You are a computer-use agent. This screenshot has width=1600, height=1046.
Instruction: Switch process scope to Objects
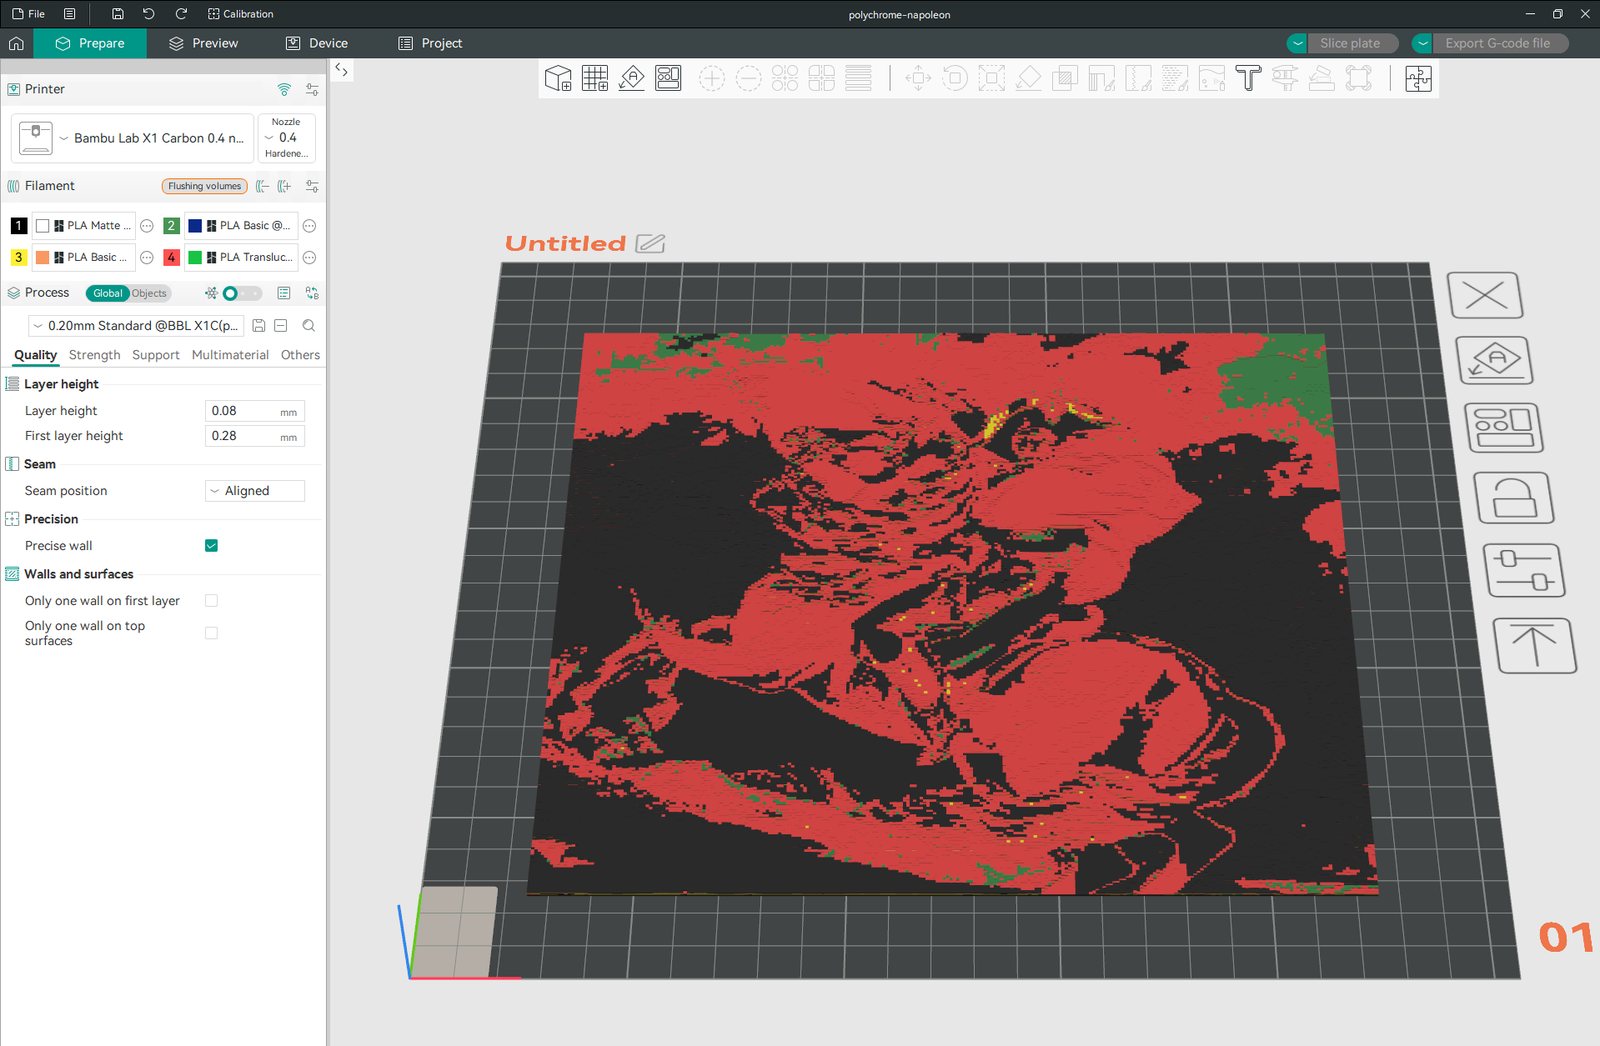click(x=149, y=293)
